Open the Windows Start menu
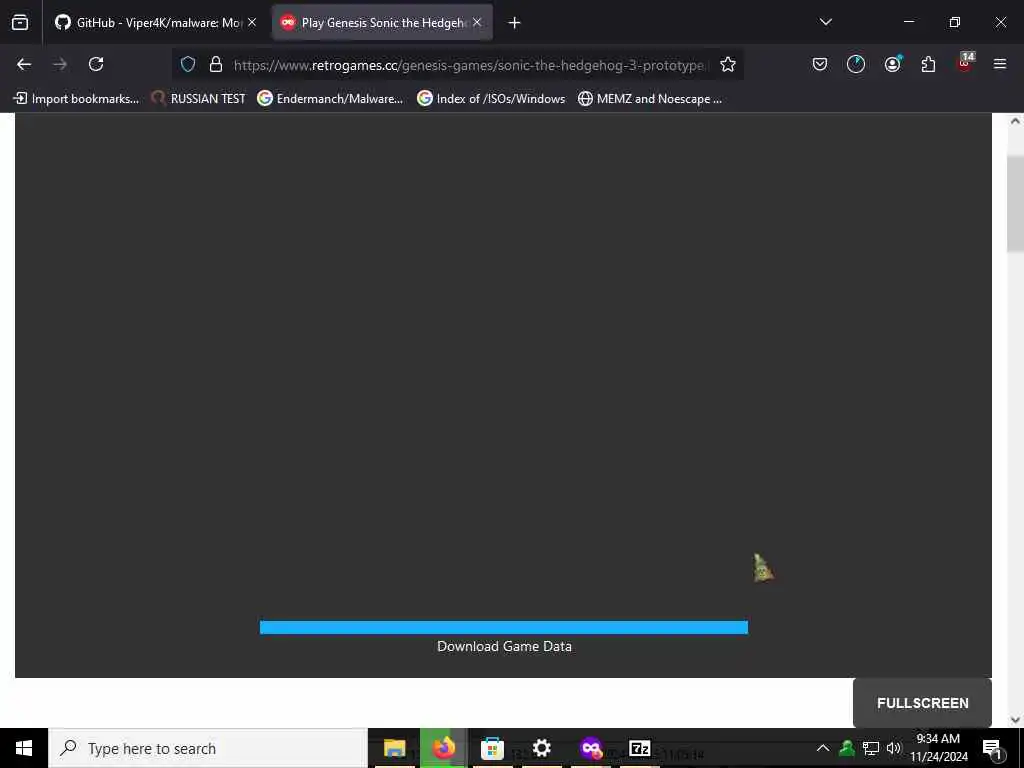Image resolution: width=1024 pixels, height=768 pixels. (24, 748)
